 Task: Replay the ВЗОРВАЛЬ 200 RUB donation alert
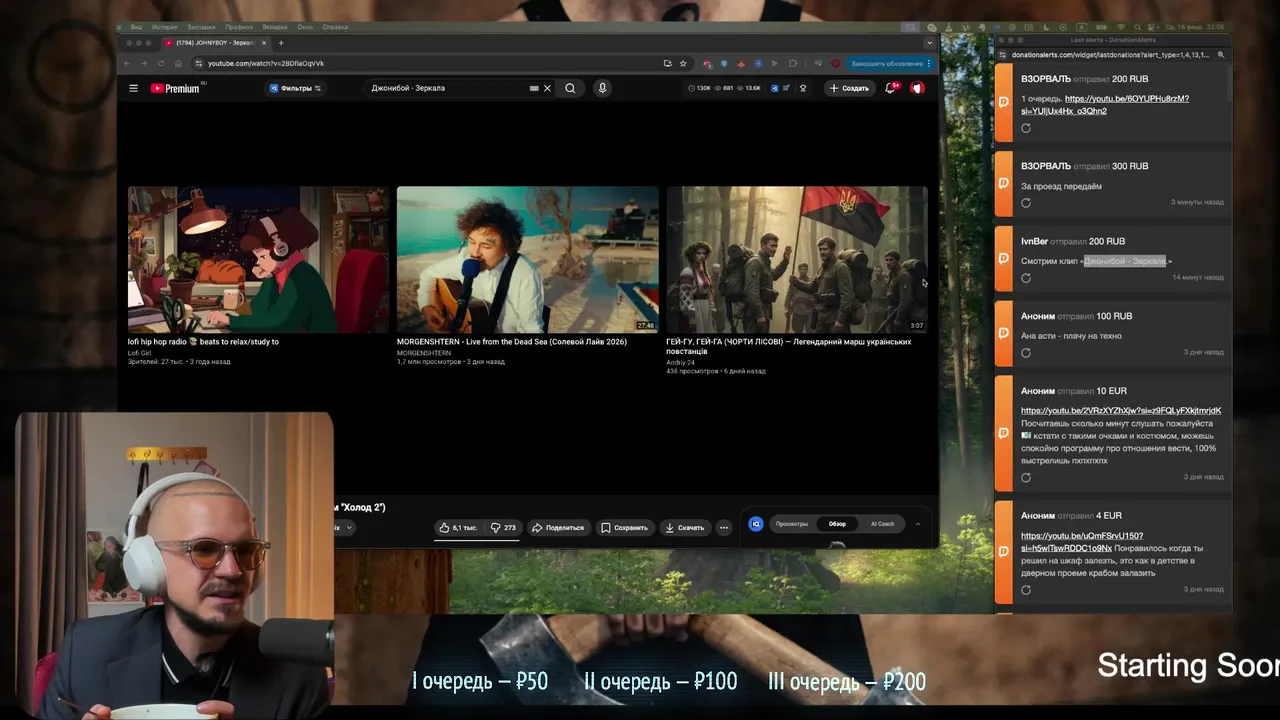[1026, 128]
